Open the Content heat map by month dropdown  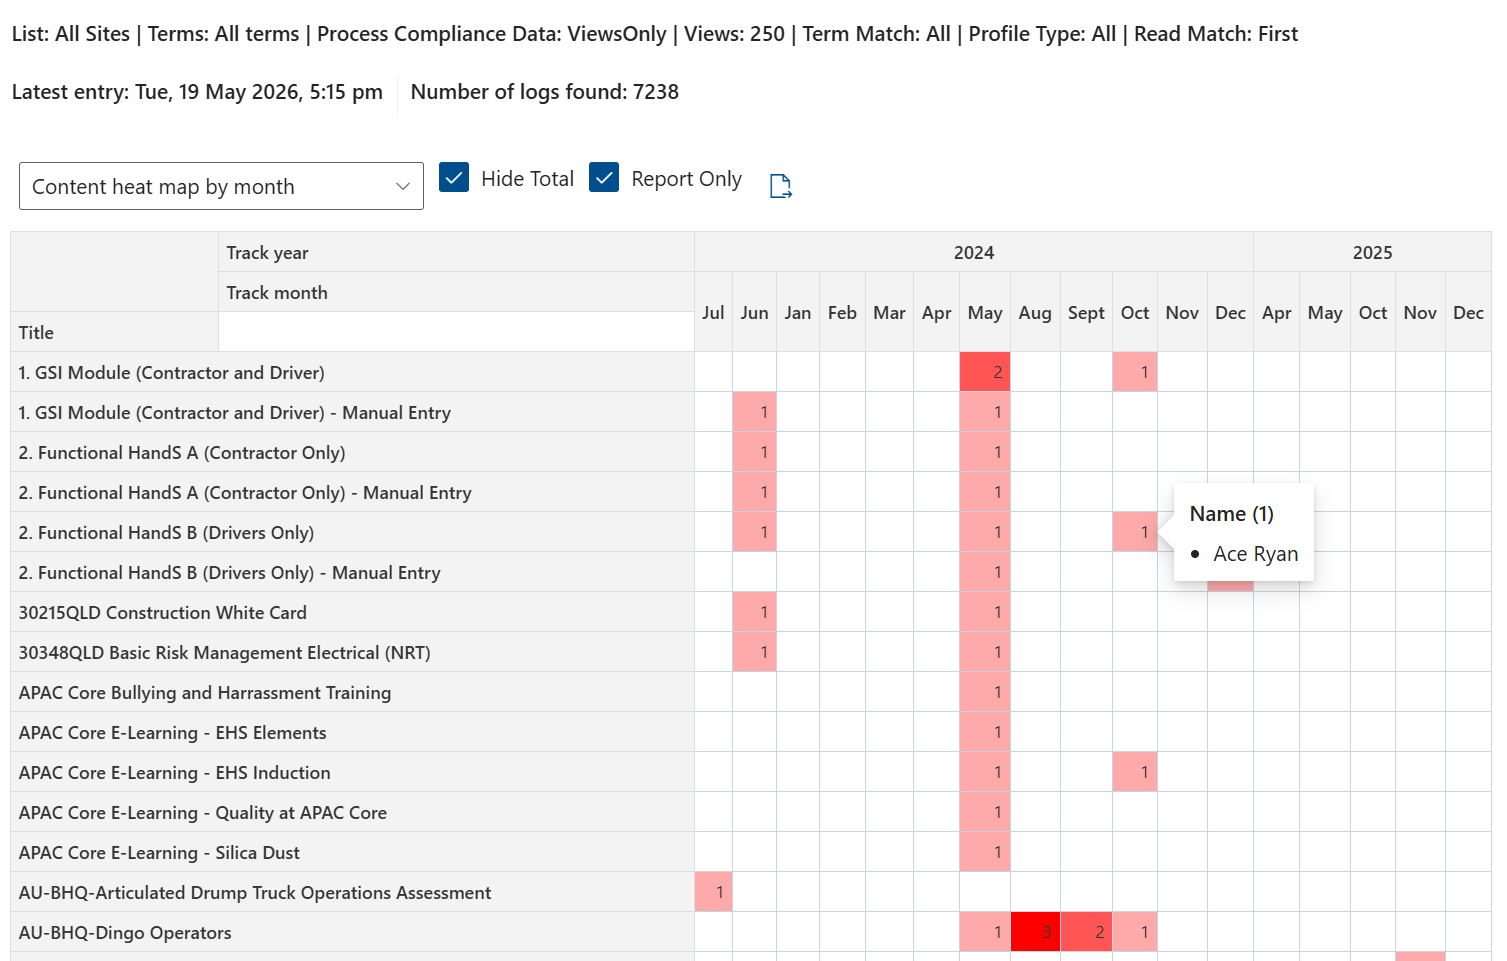[221, 186]
